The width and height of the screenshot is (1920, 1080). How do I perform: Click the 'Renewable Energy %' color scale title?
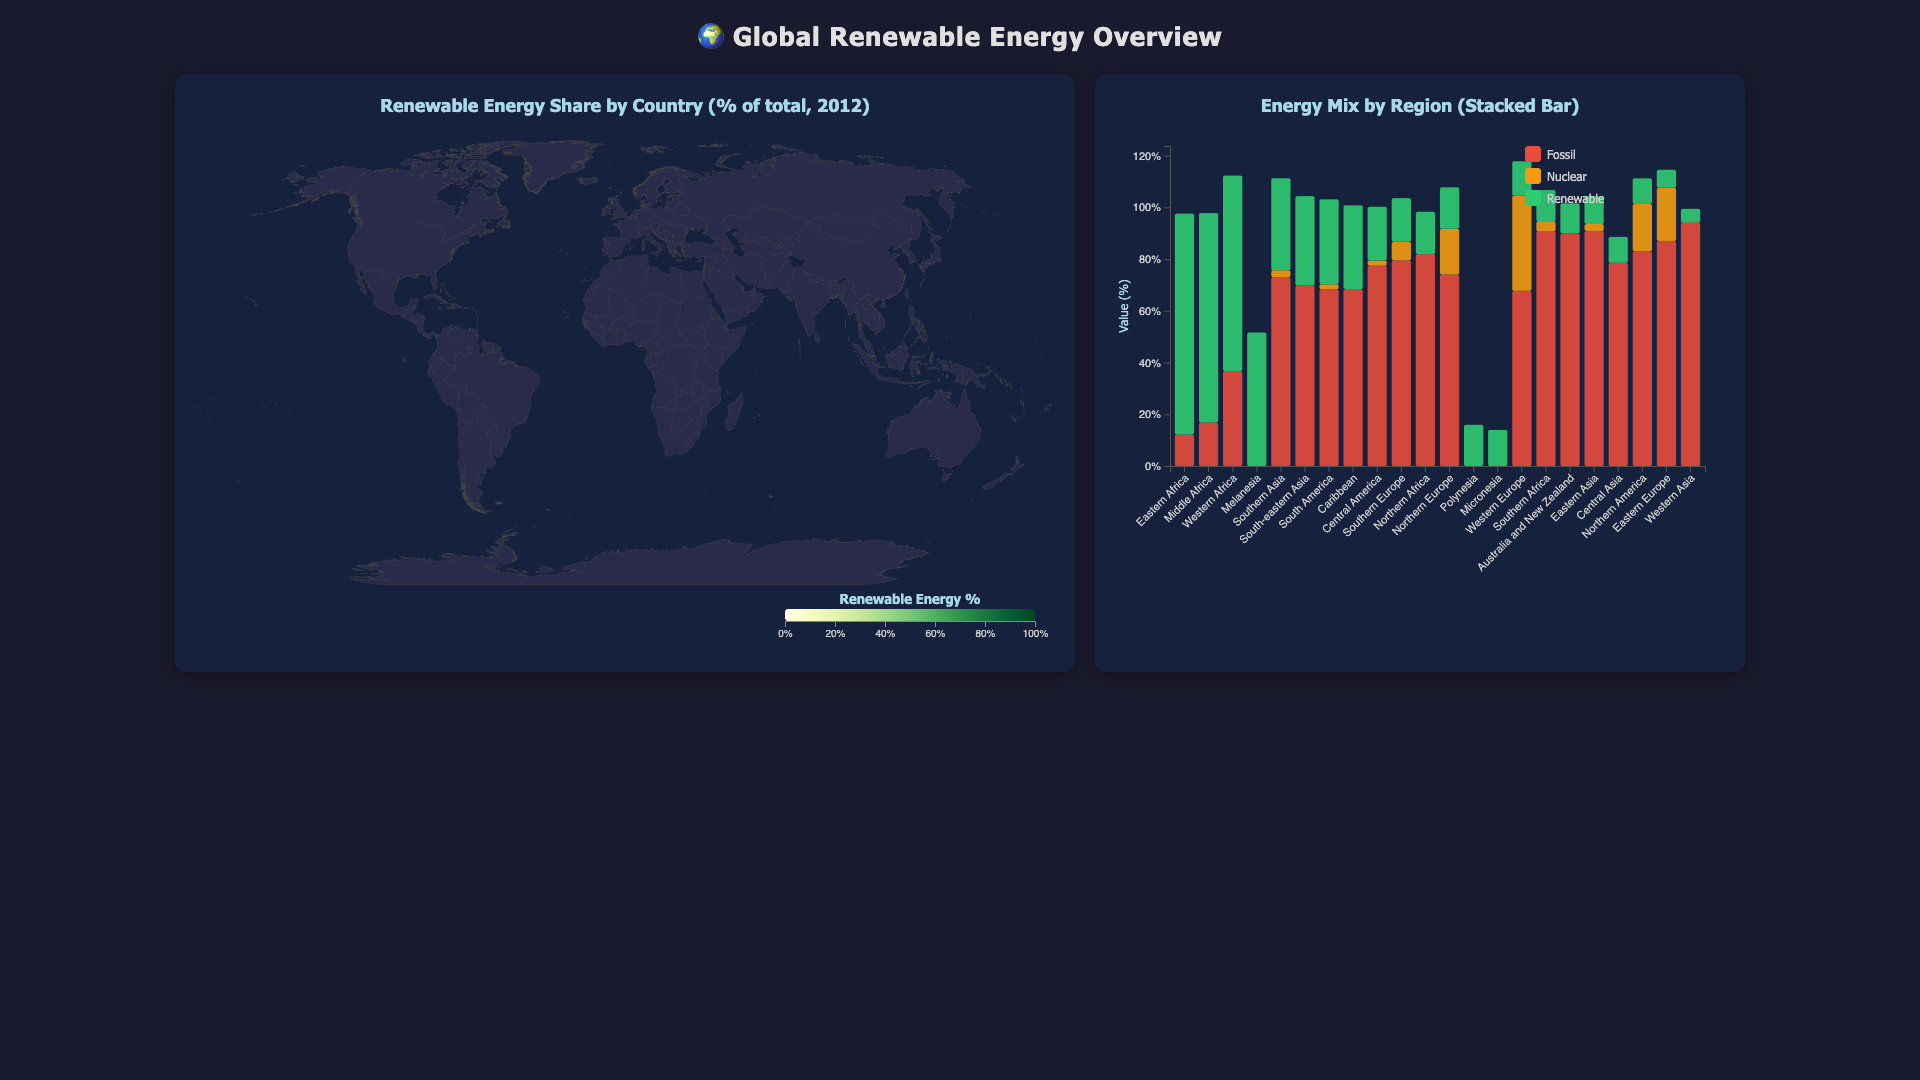pos(910,599)
